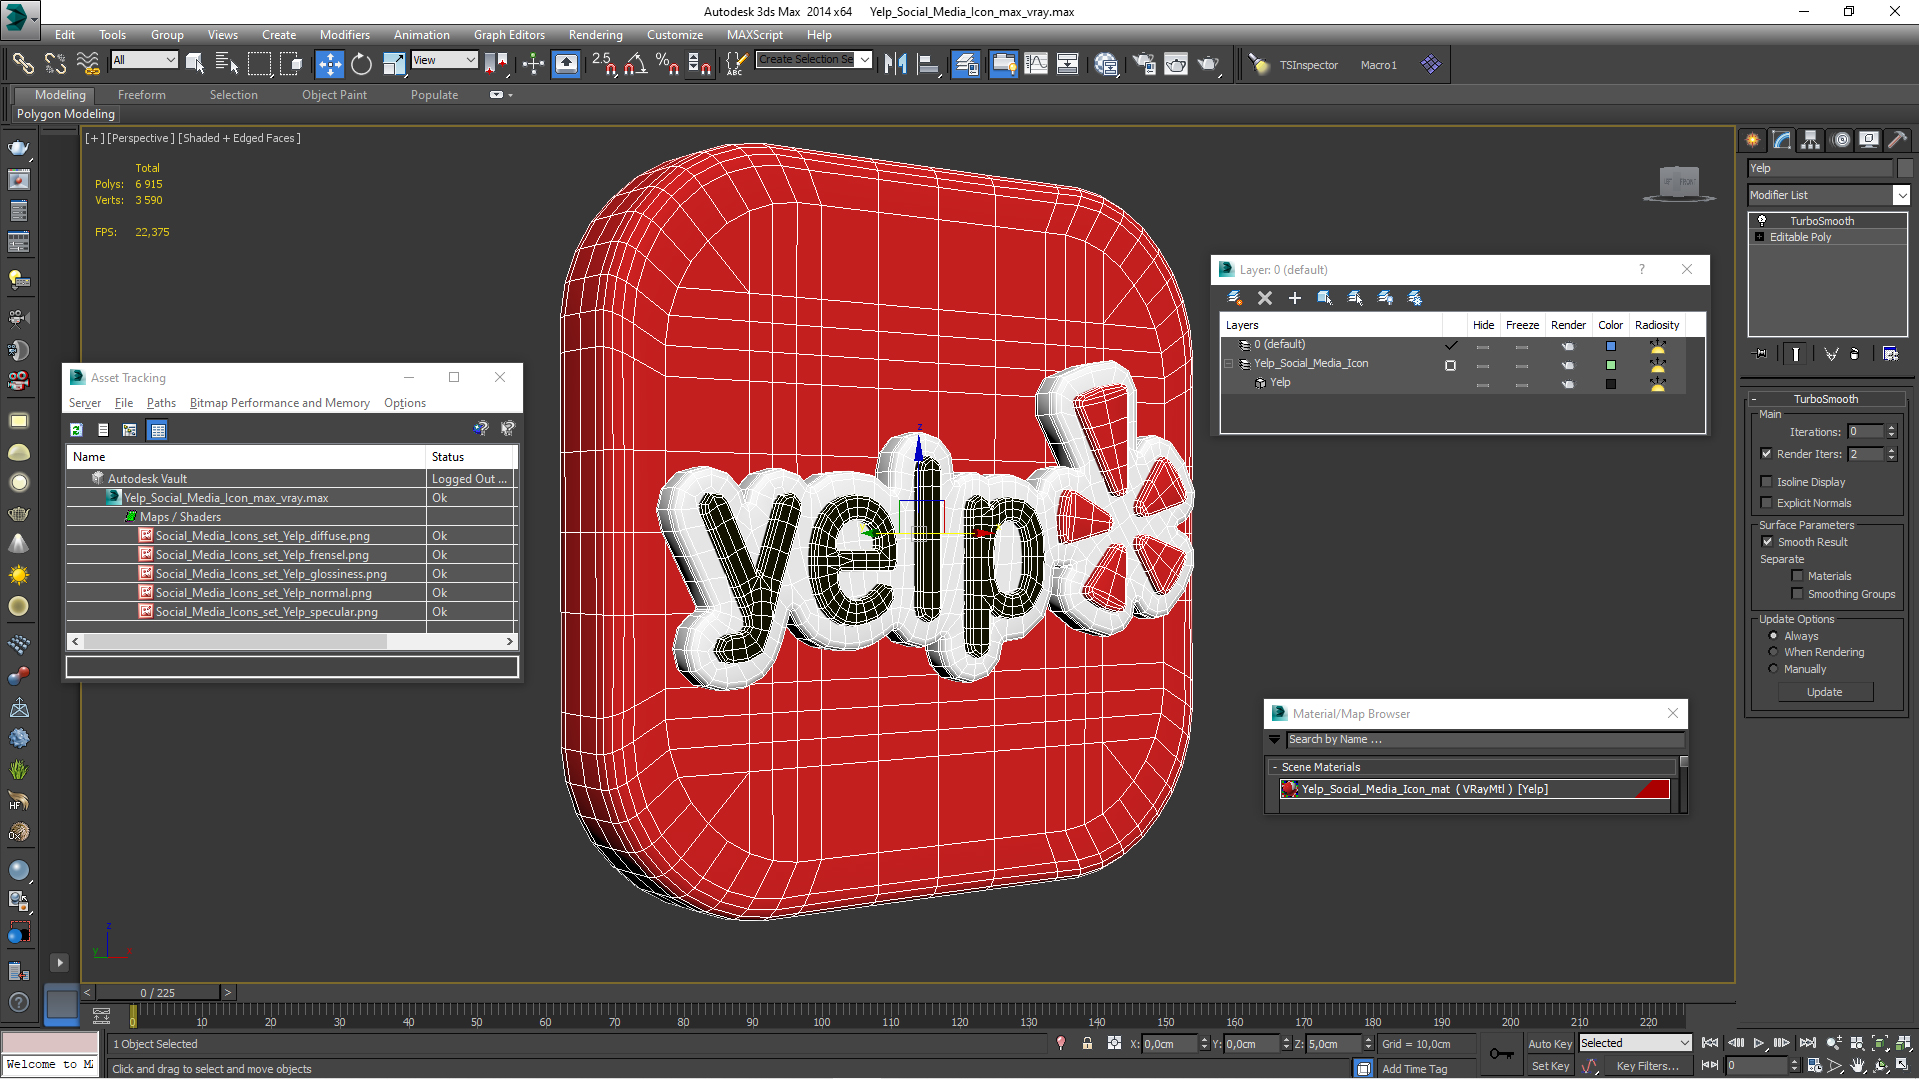1920x1080 pixels.
Task: Open reference coordinate View dropdown
Action: [x=444, y=60]
